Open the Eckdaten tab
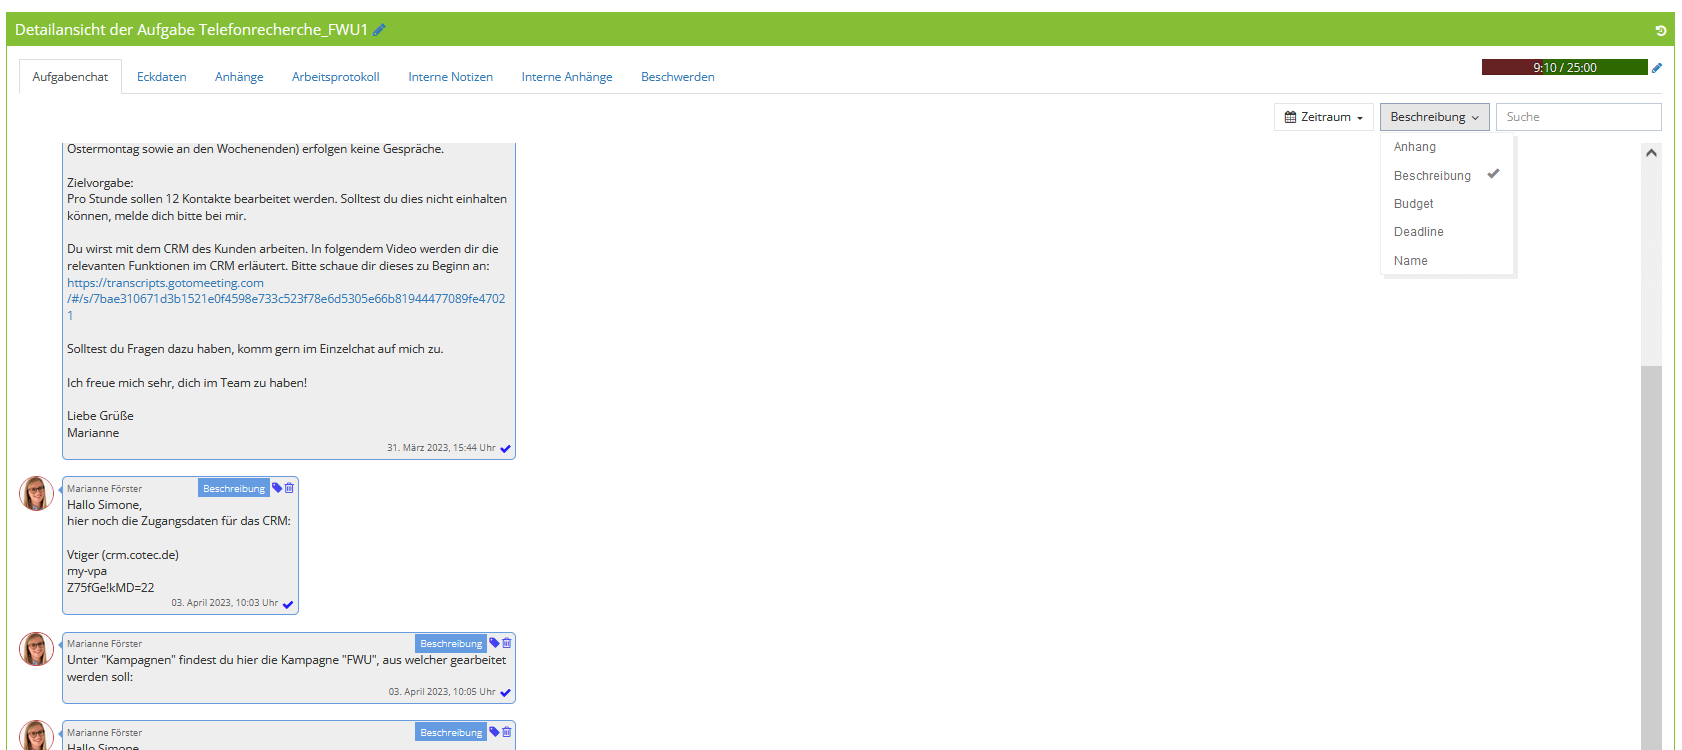 coord(162,77)
